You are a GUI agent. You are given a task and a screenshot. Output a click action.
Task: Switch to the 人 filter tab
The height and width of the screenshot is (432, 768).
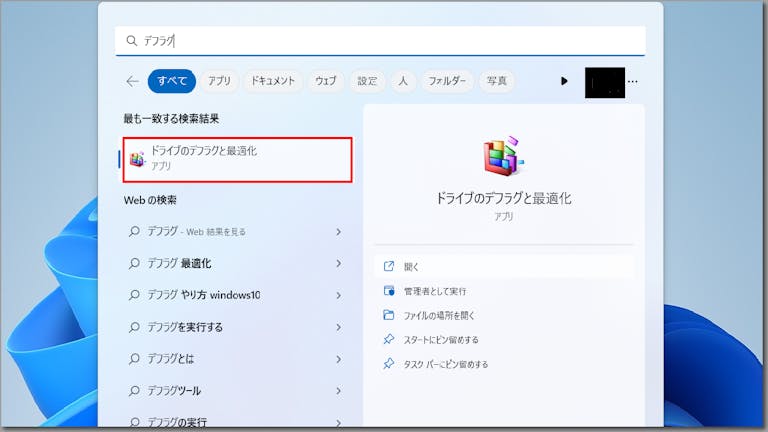[x=403, y=81]
